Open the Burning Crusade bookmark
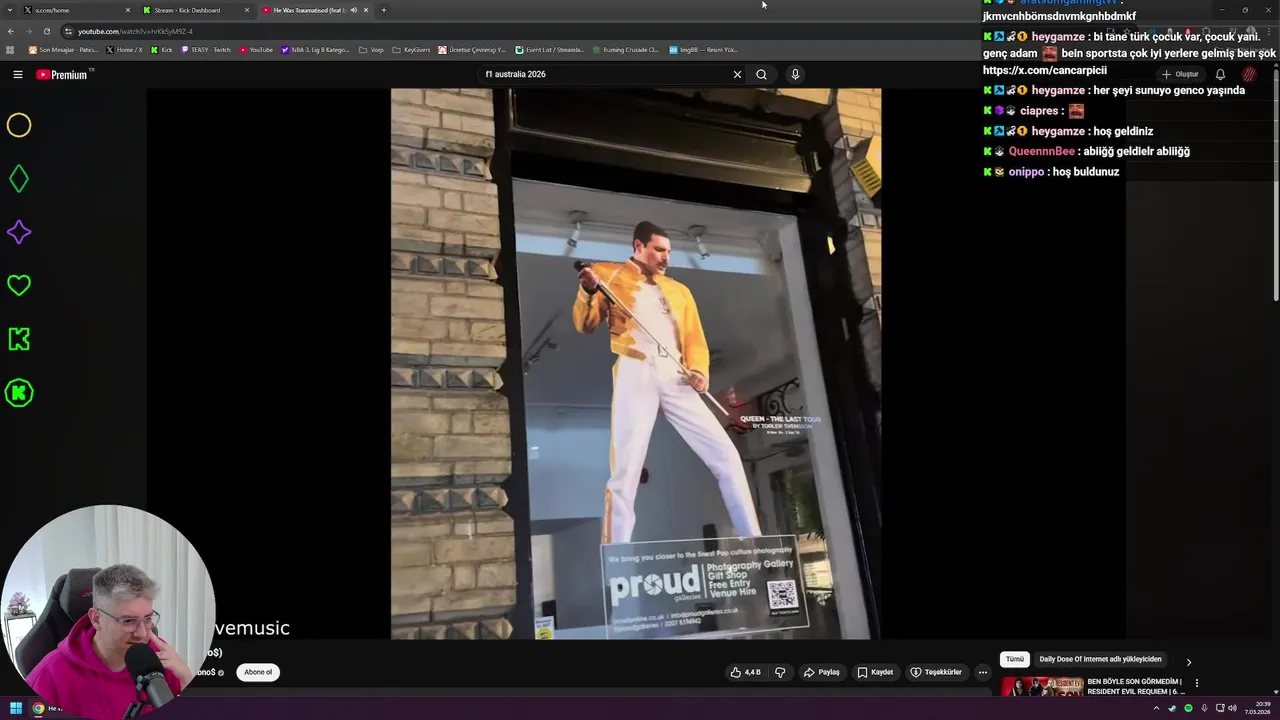 pos(625,49)
